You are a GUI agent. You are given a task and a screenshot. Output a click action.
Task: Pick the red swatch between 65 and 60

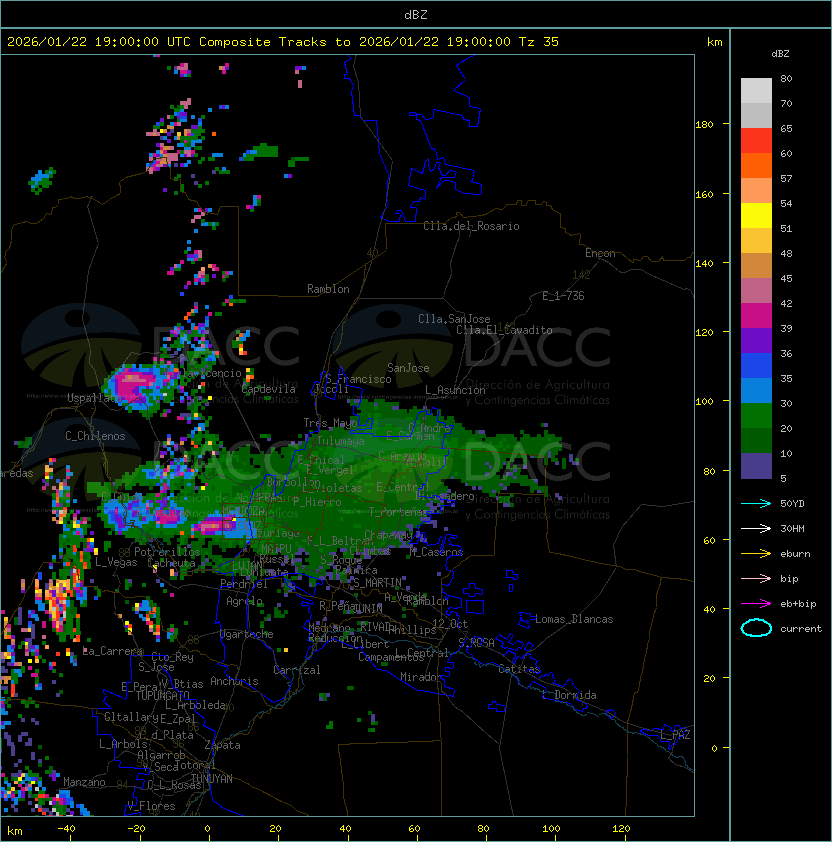point(756,141)
